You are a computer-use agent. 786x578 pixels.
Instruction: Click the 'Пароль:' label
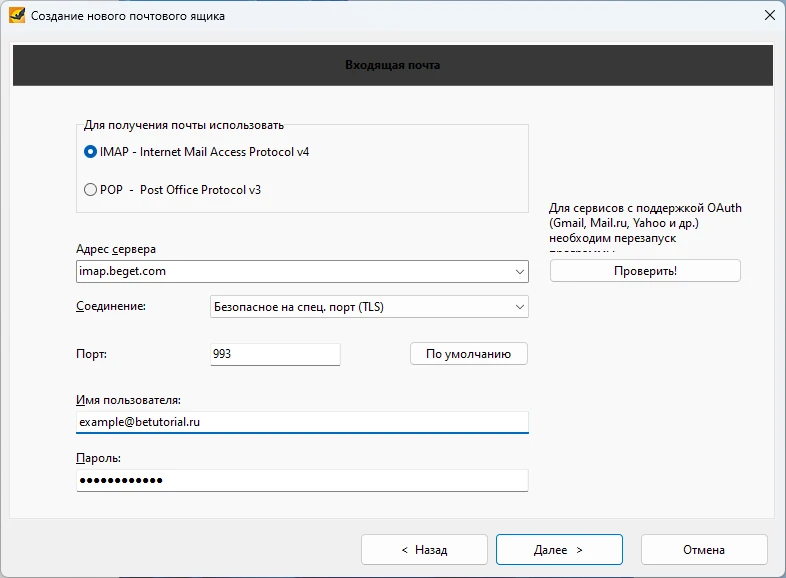98,458
